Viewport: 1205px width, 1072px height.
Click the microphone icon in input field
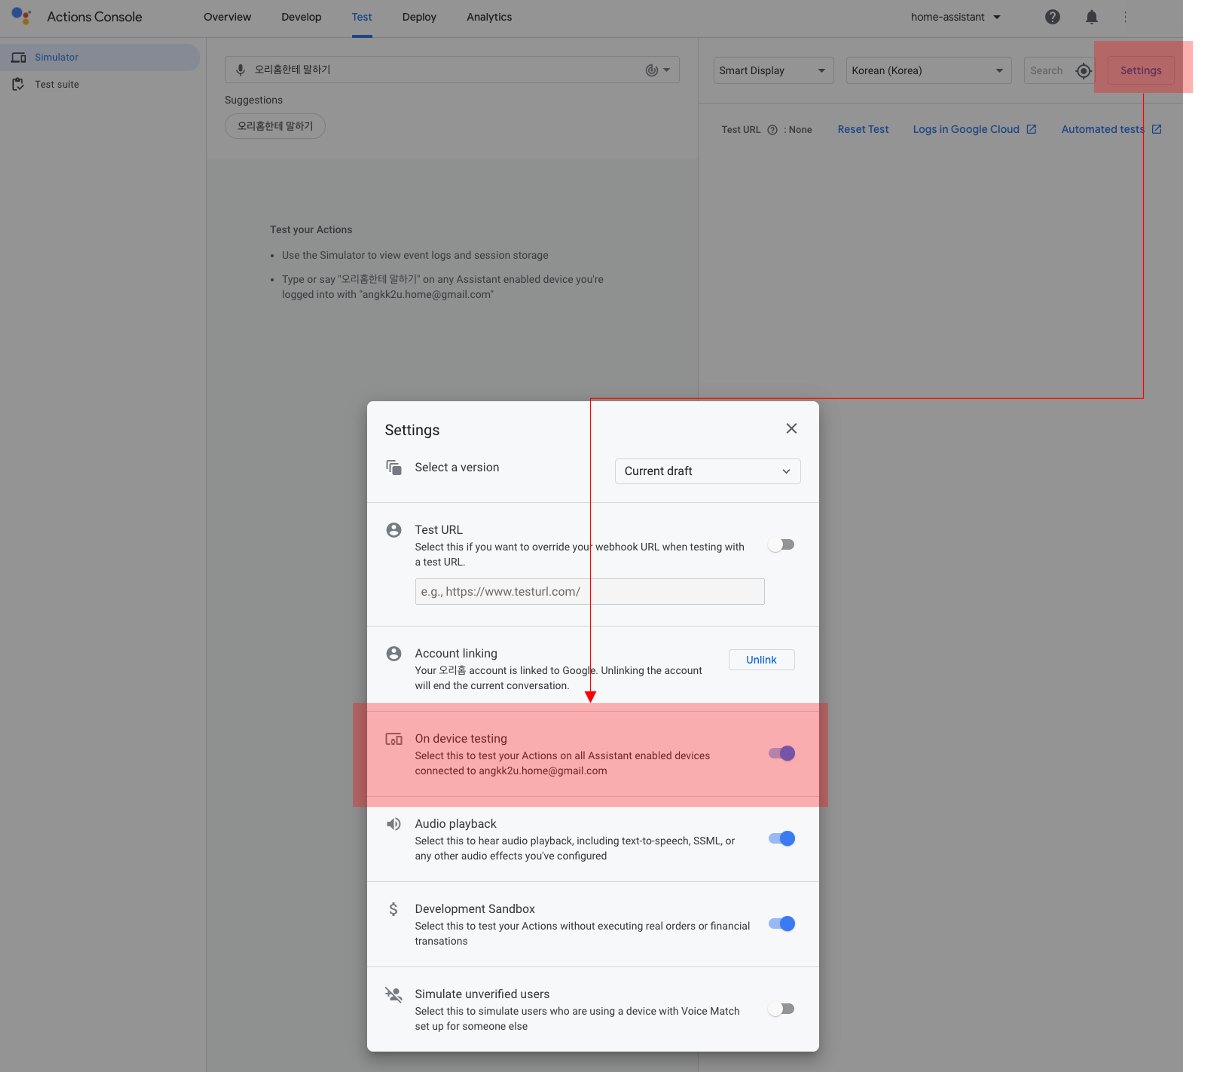(x=240, y=70)
